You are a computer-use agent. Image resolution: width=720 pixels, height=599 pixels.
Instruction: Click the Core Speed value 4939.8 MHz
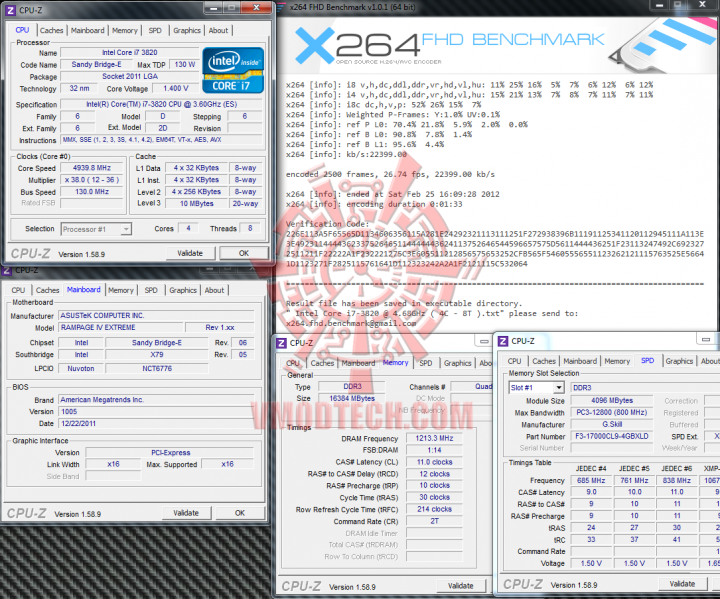92,168
